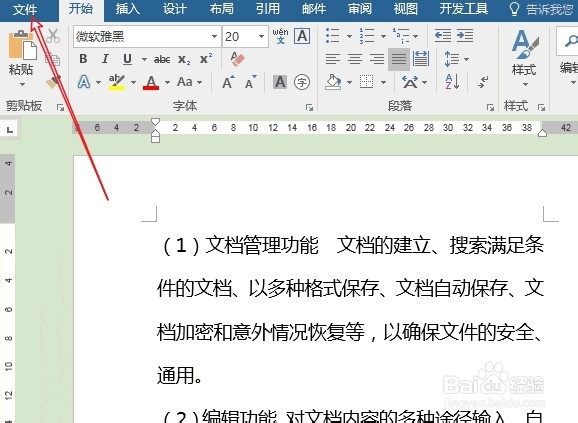Open the 布局 ribbon tab

pos(221,9)
